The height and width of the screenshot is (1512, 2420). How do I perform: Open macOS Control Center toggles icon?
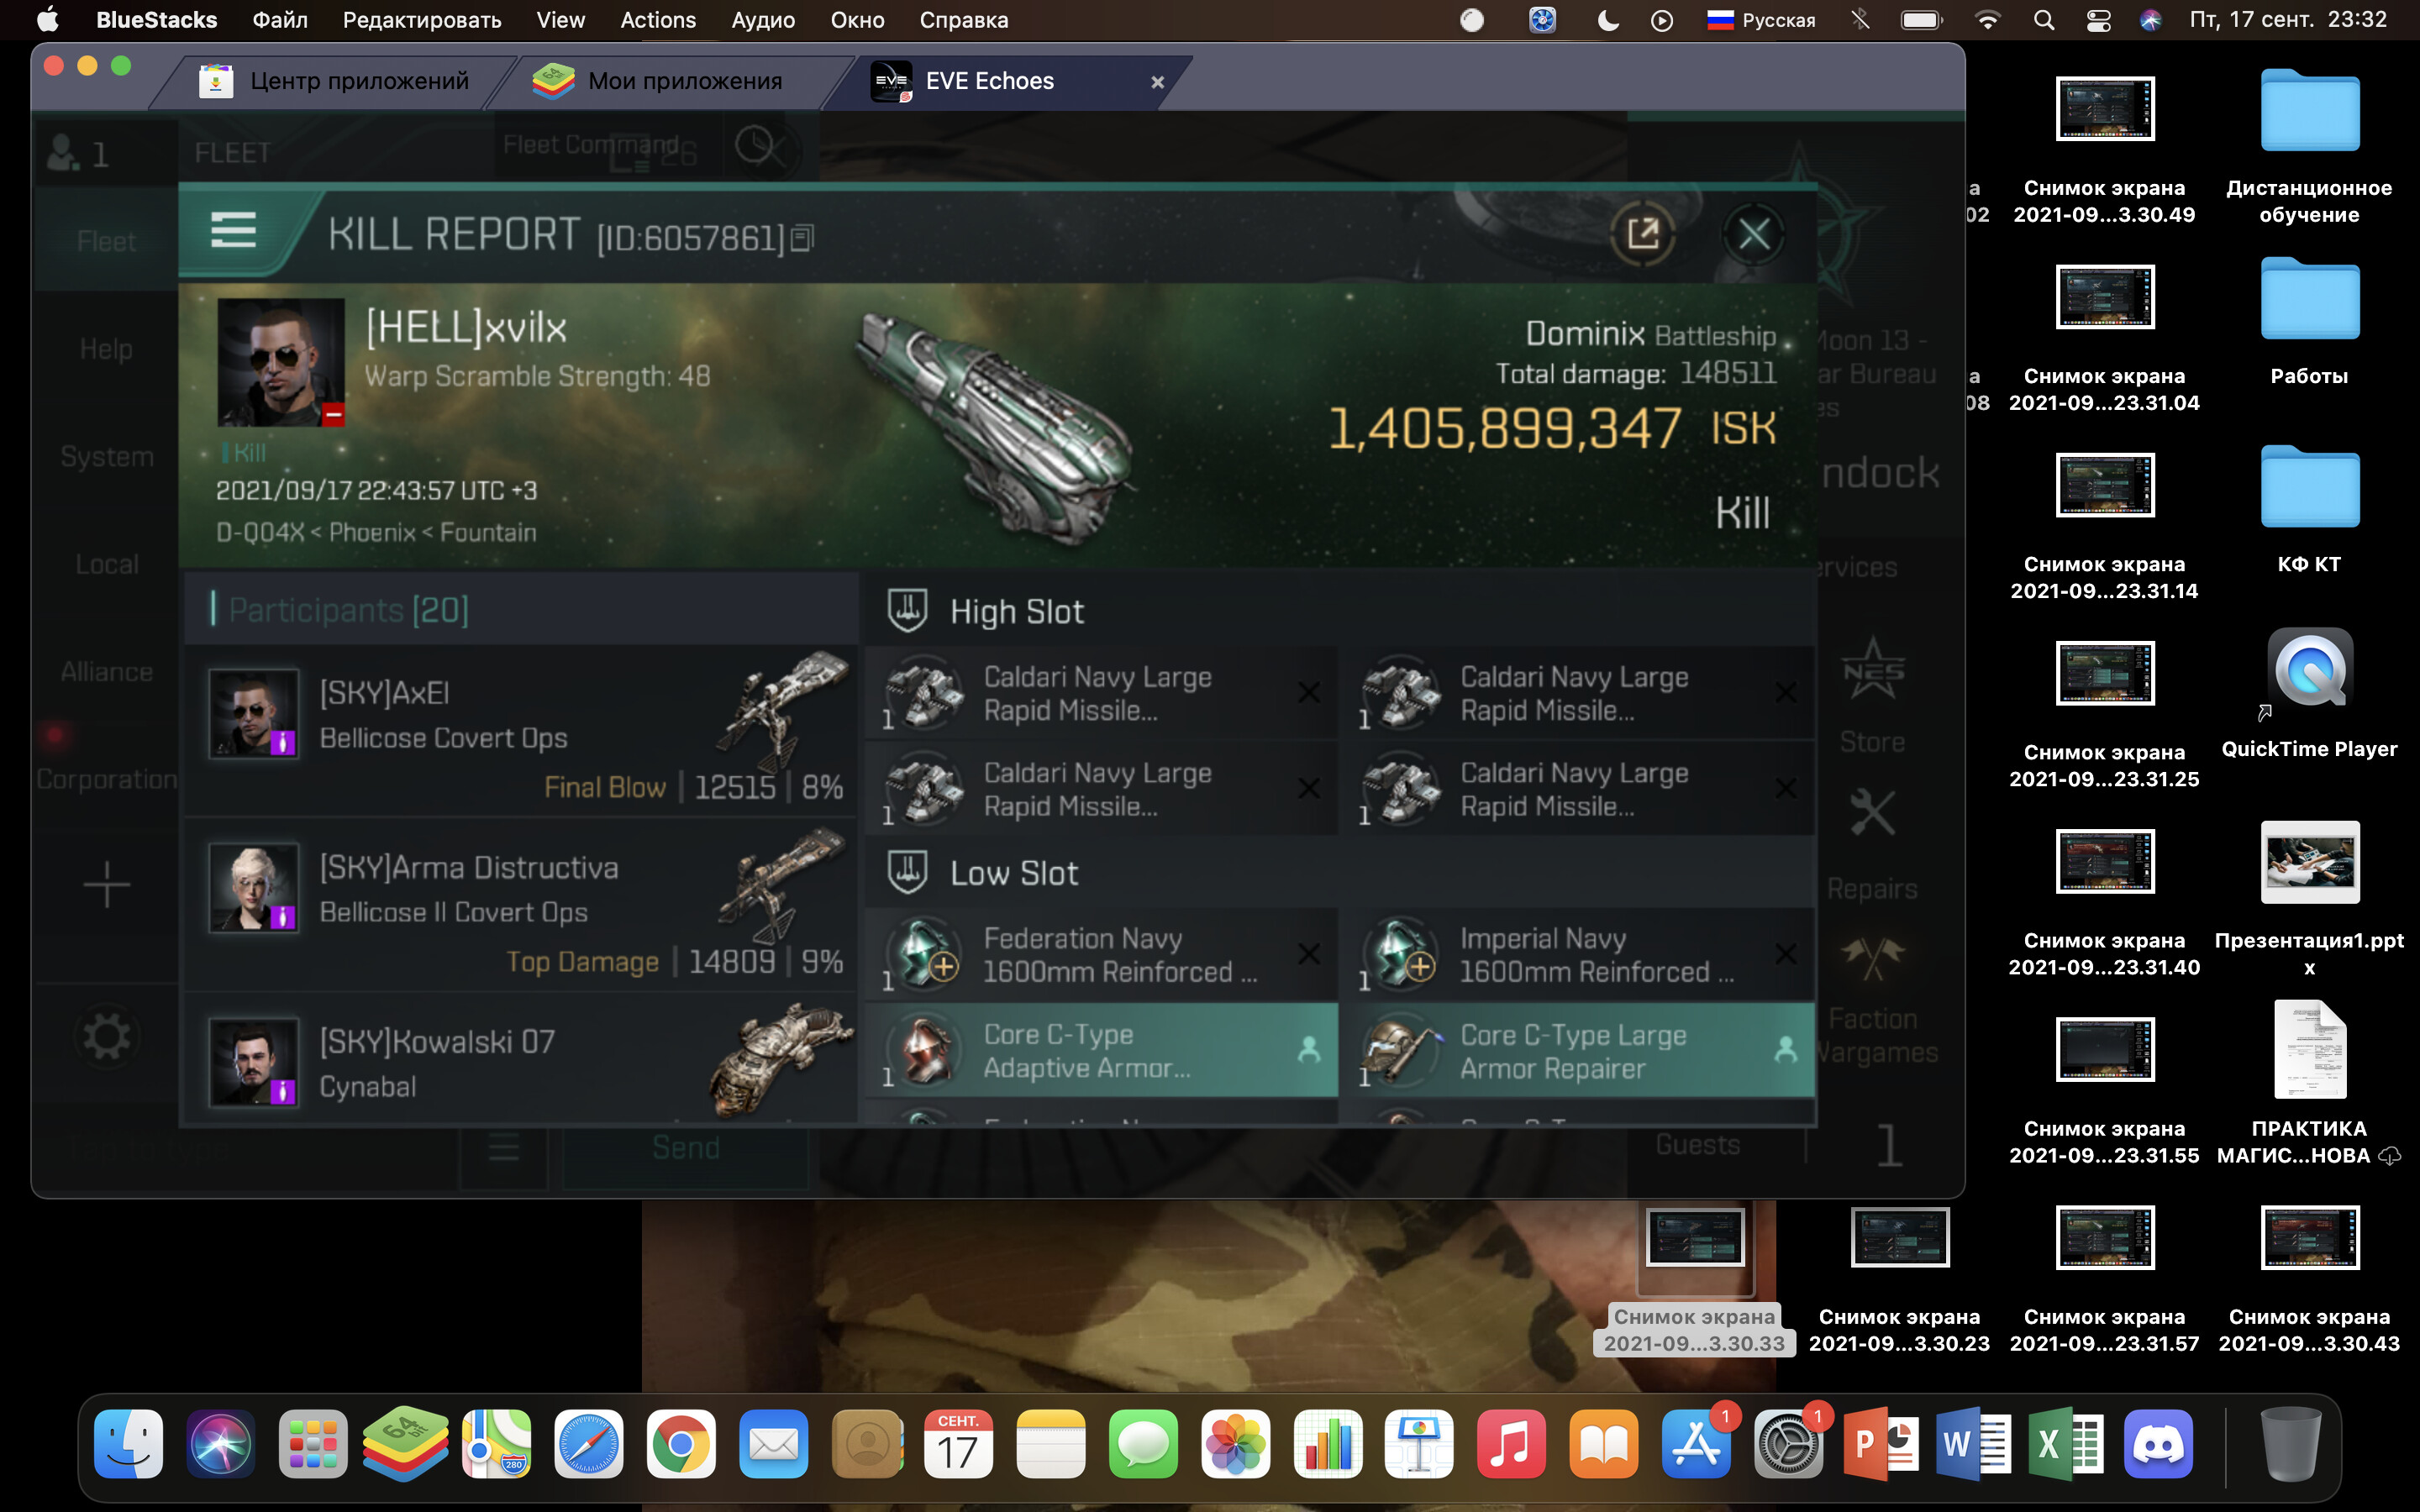coord(2098,20)
